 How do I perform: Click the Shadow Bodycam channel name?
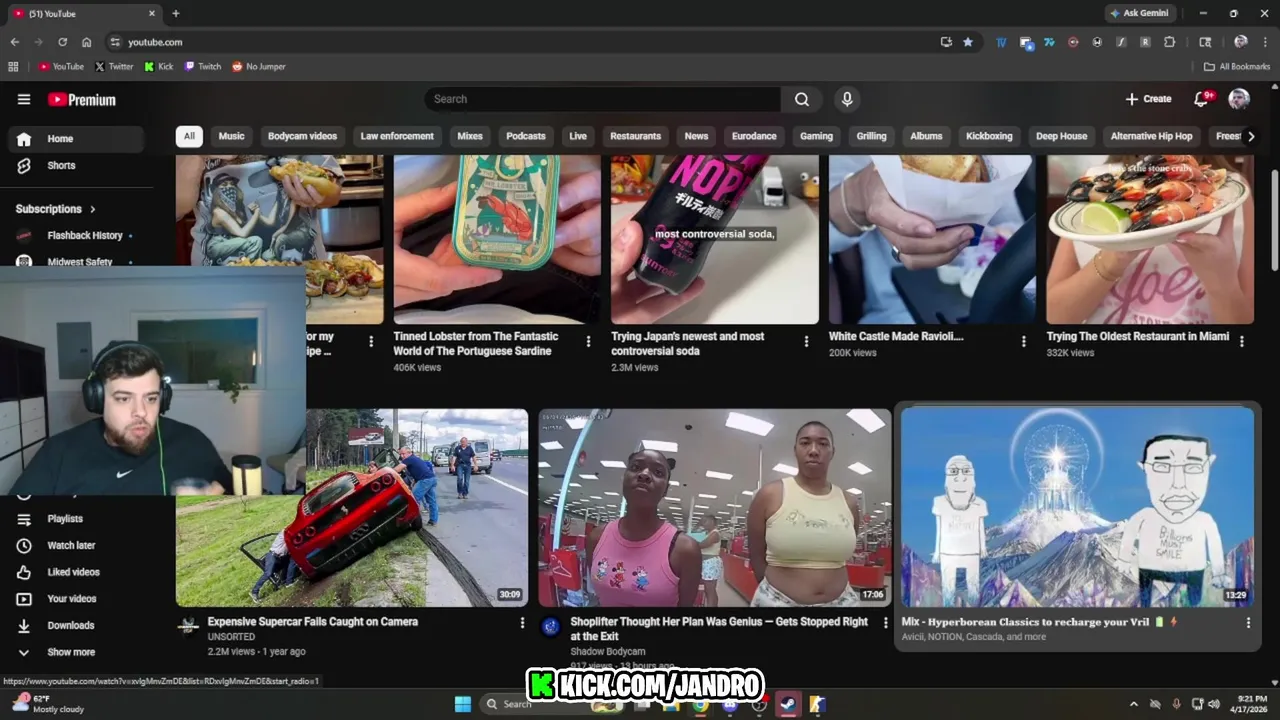click(x=607, y=652)
